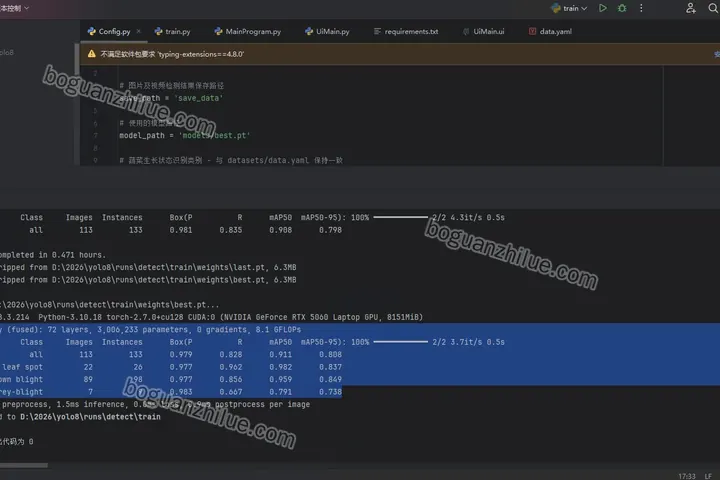Click the '72 layers, 3,006,233 parameters' line
The width and height of the screenshot is (720, 480).
coord(151,330)
